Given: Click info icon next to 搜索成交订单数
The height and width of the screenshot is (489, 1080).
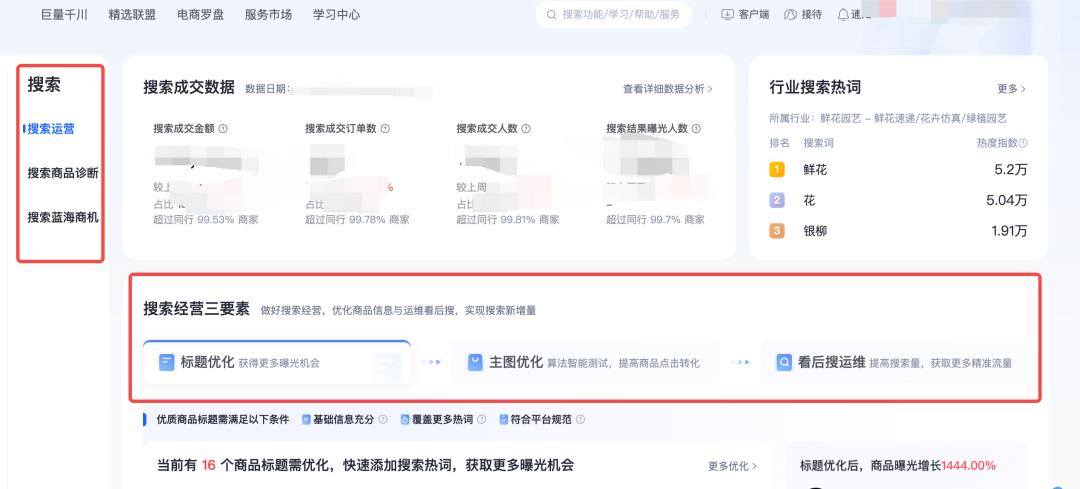Looking at the screenshot, I should pos(385,129).
